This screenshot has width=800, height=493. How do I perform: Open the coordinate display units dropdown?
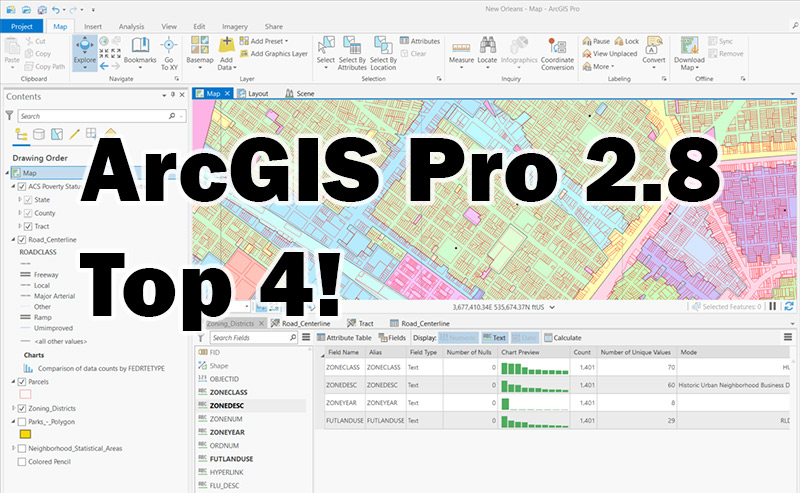pyautogui.click(x=552, y=307)
